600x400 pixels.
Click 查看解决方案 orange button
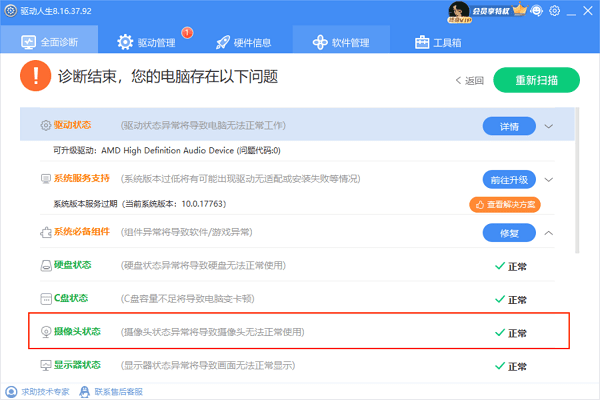(505, 204)
